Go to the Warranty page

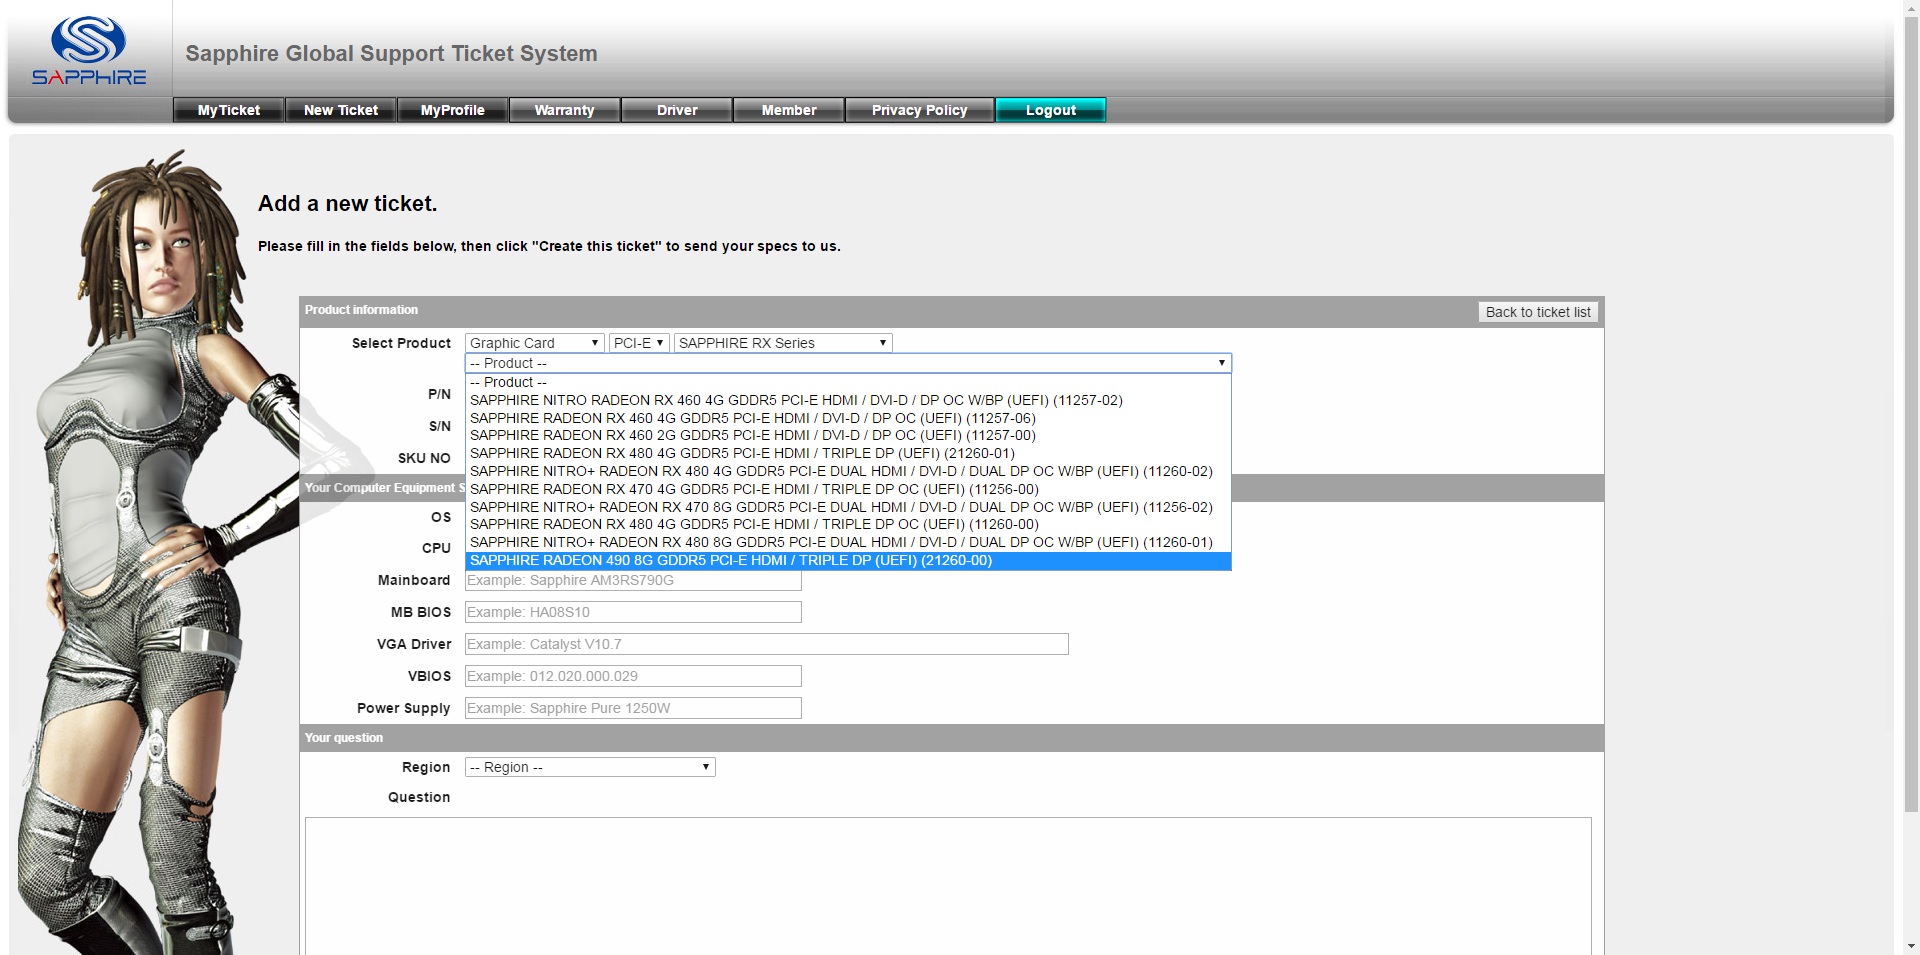pyautogui.click(x=564, y=110)
